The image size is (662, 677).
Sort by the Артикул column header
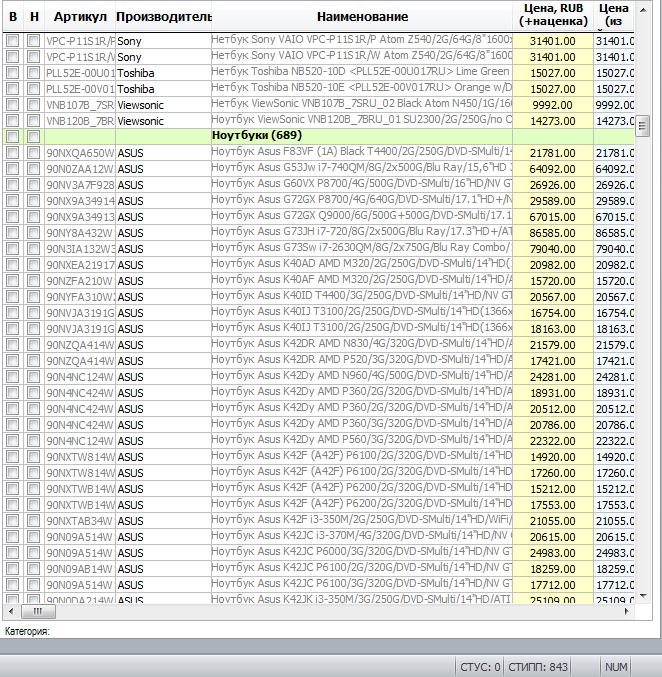pyautogui.click(x=80, y=16)
